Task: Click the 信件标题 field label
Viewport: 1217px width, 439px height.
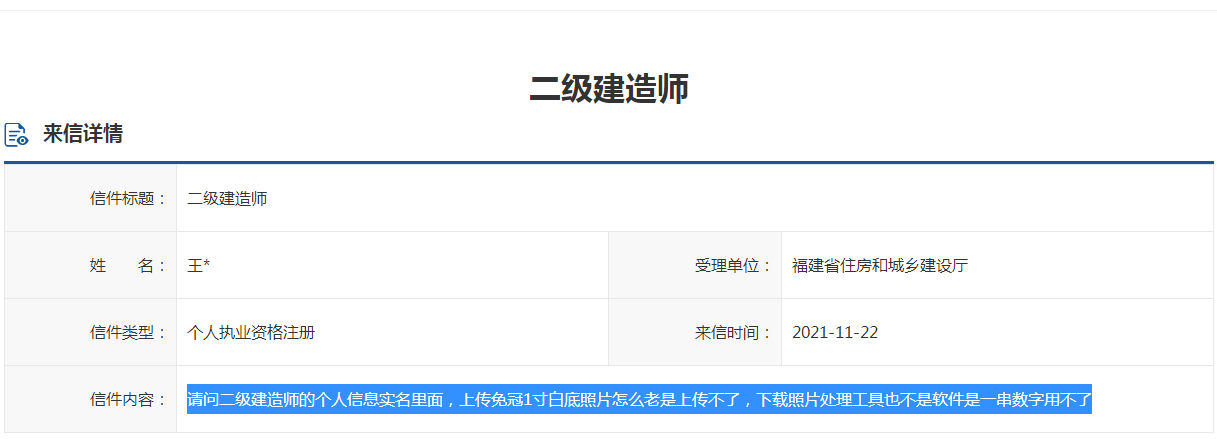Action: pyautogui.click(x=128, y=198)
